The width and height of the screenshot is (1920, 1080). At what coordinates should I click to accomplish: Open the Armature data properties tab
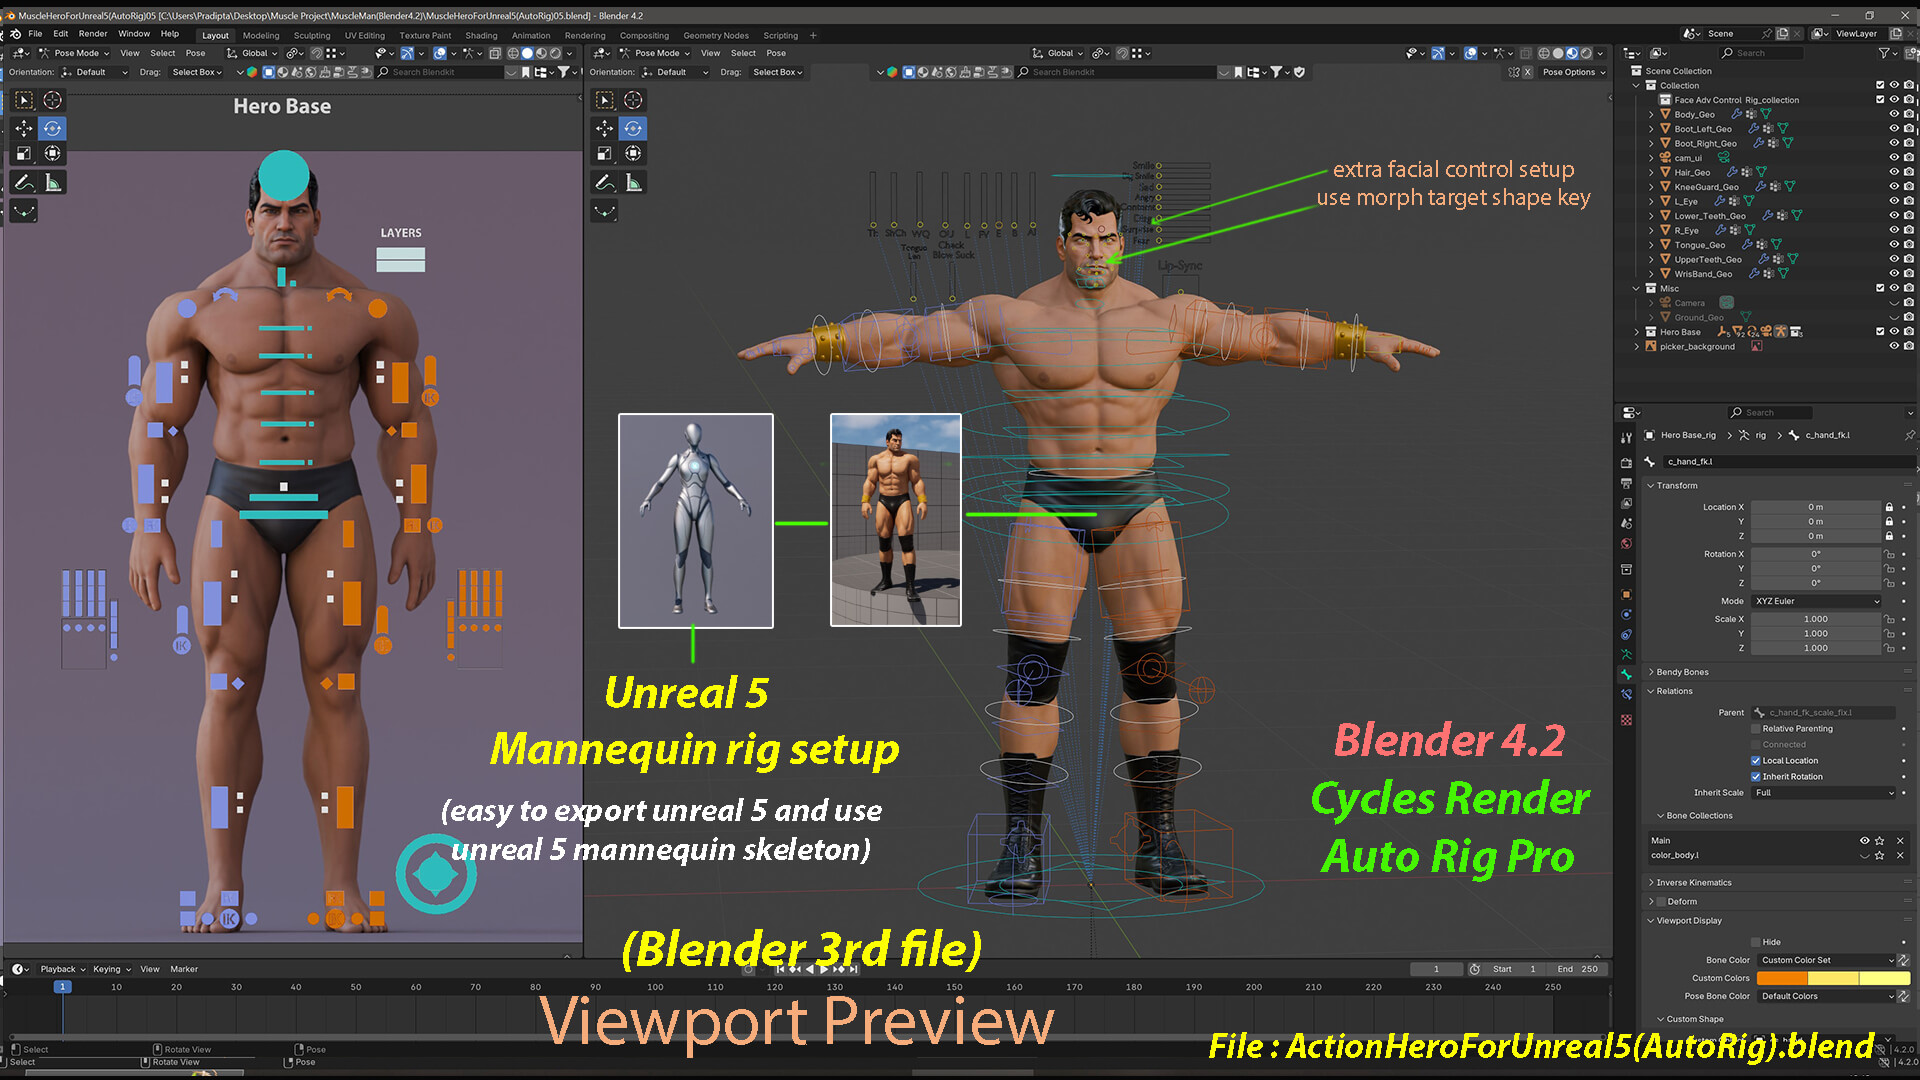(1626, 655)
